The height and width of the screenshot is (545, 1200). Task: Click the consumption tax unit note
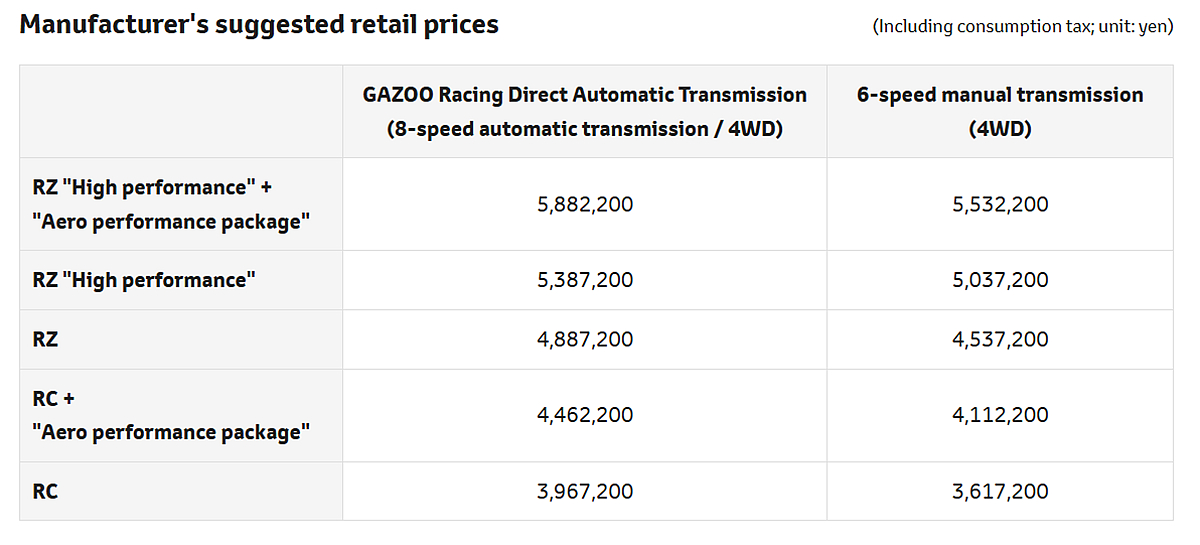(1022, 27)
